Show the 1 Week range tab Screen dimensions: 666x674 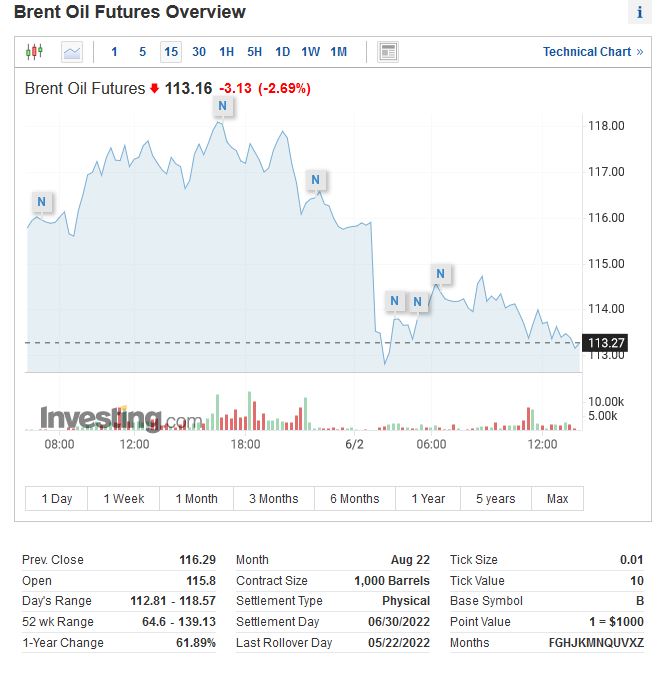[x=124, y=499]
